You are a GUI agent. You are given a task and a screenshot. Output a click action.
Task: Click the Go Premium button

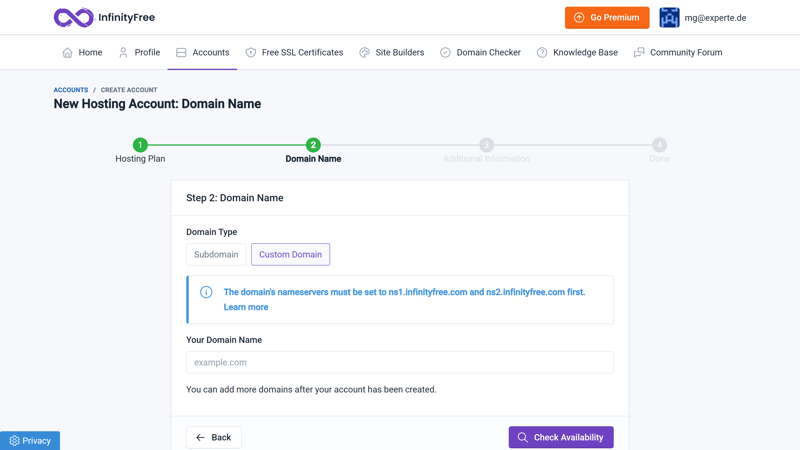point(606,18)
